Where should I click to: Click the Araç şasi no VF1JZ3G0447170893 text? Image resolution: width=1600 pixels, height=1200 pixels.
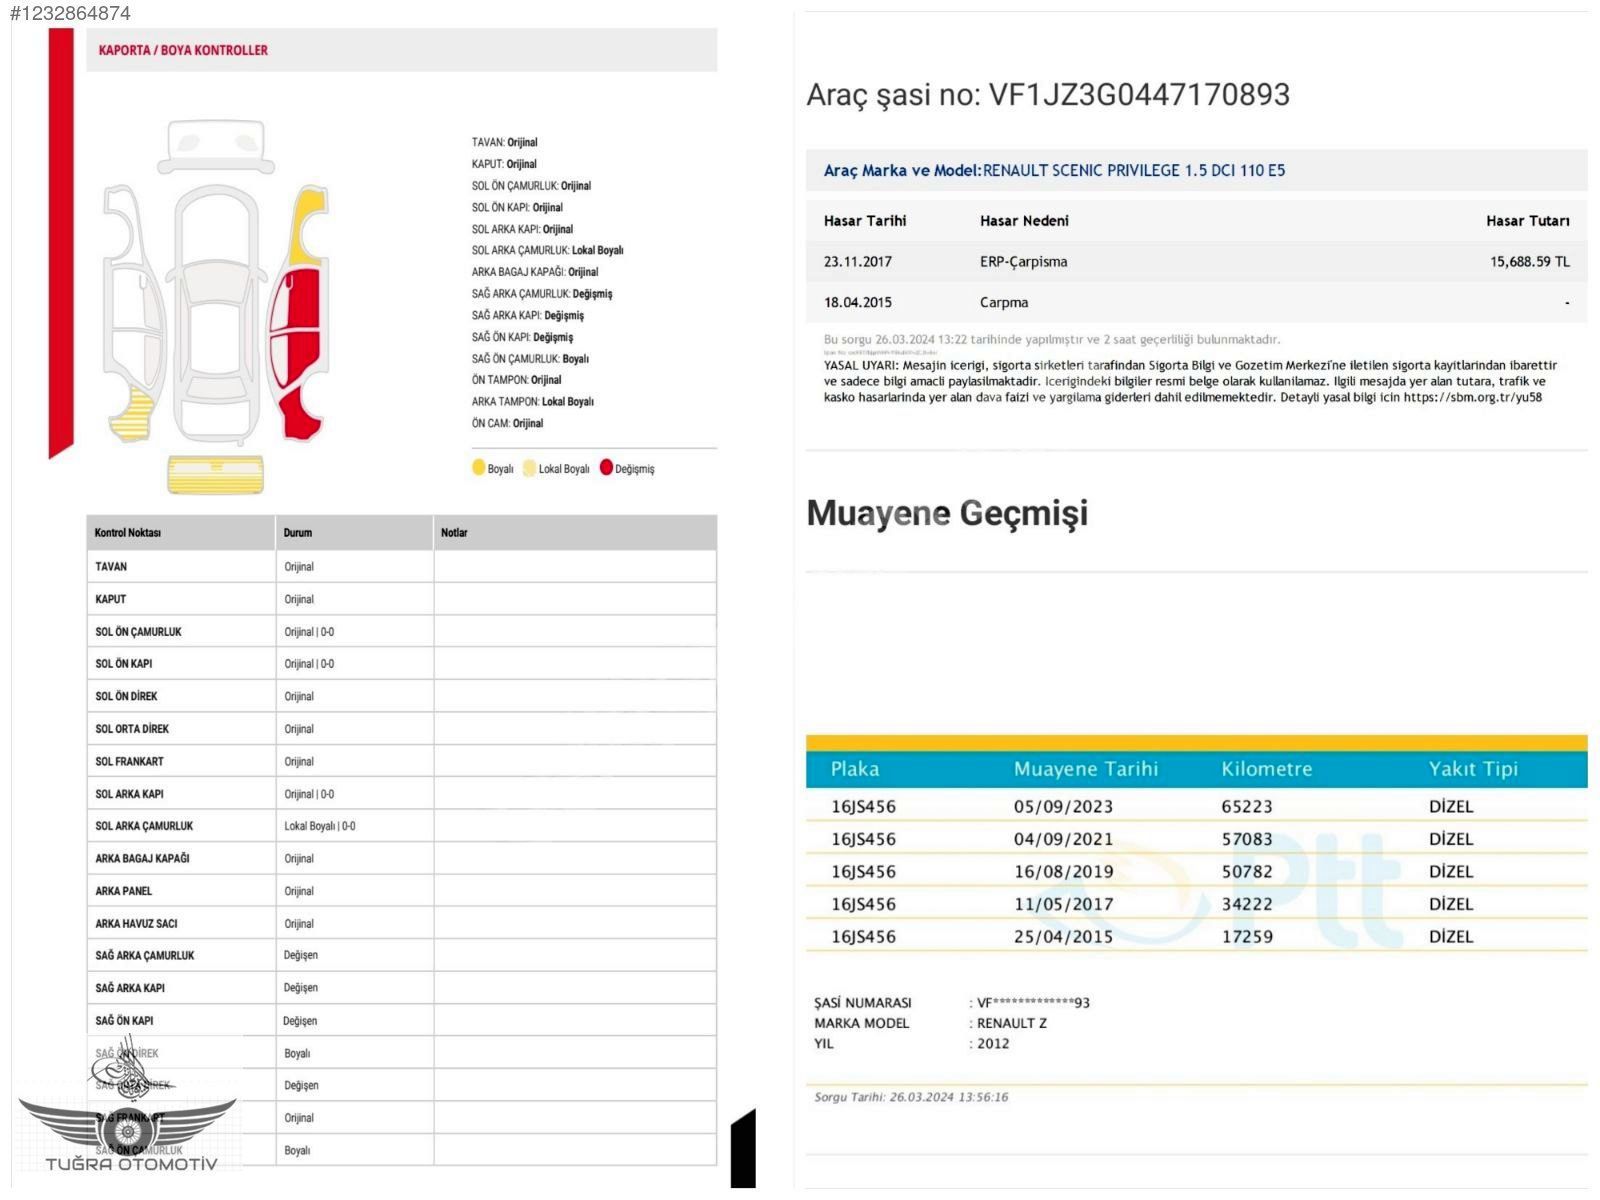1048,95
